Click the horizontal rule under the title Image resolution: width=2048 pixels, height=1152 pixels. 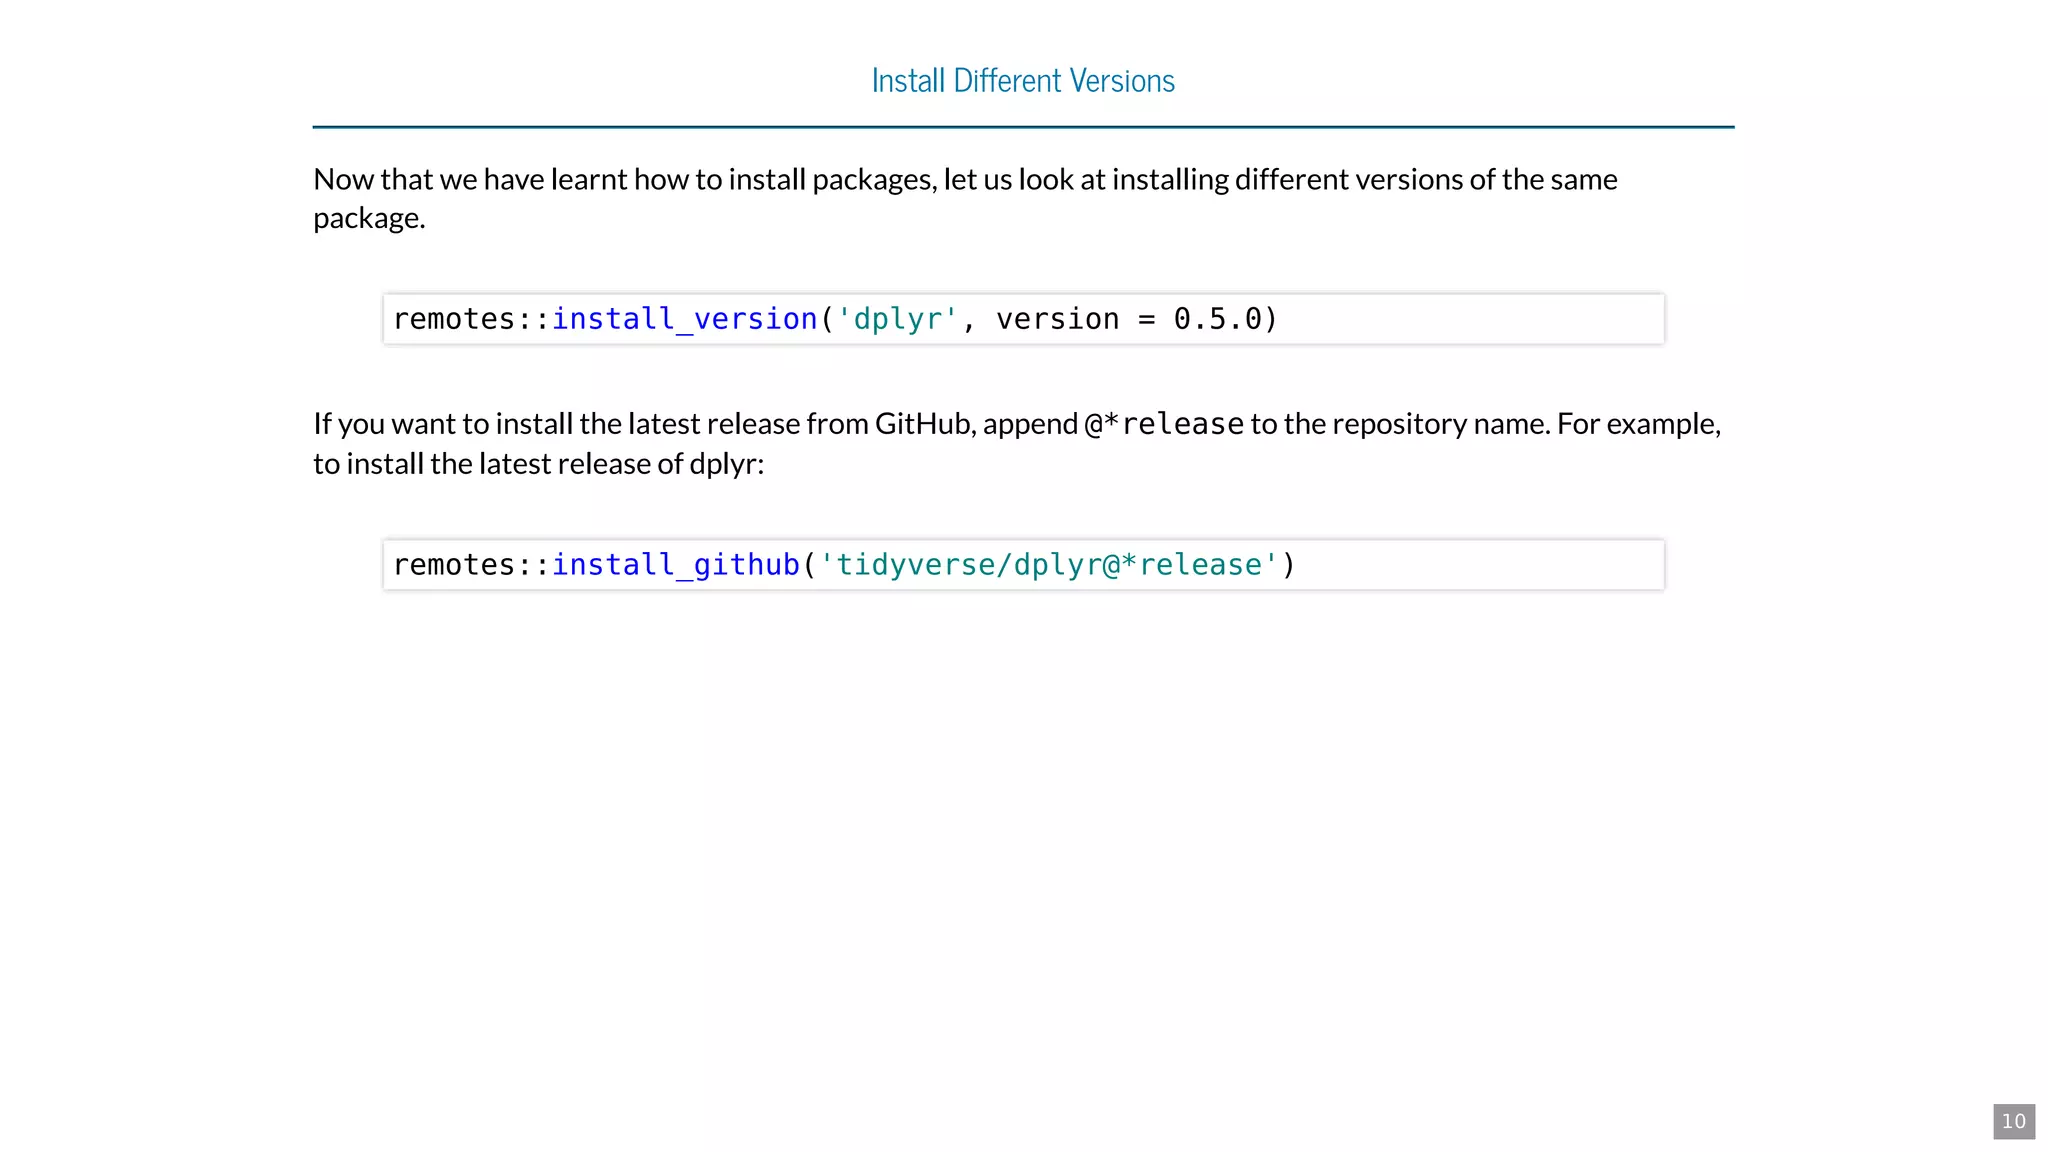point(1022,127)
